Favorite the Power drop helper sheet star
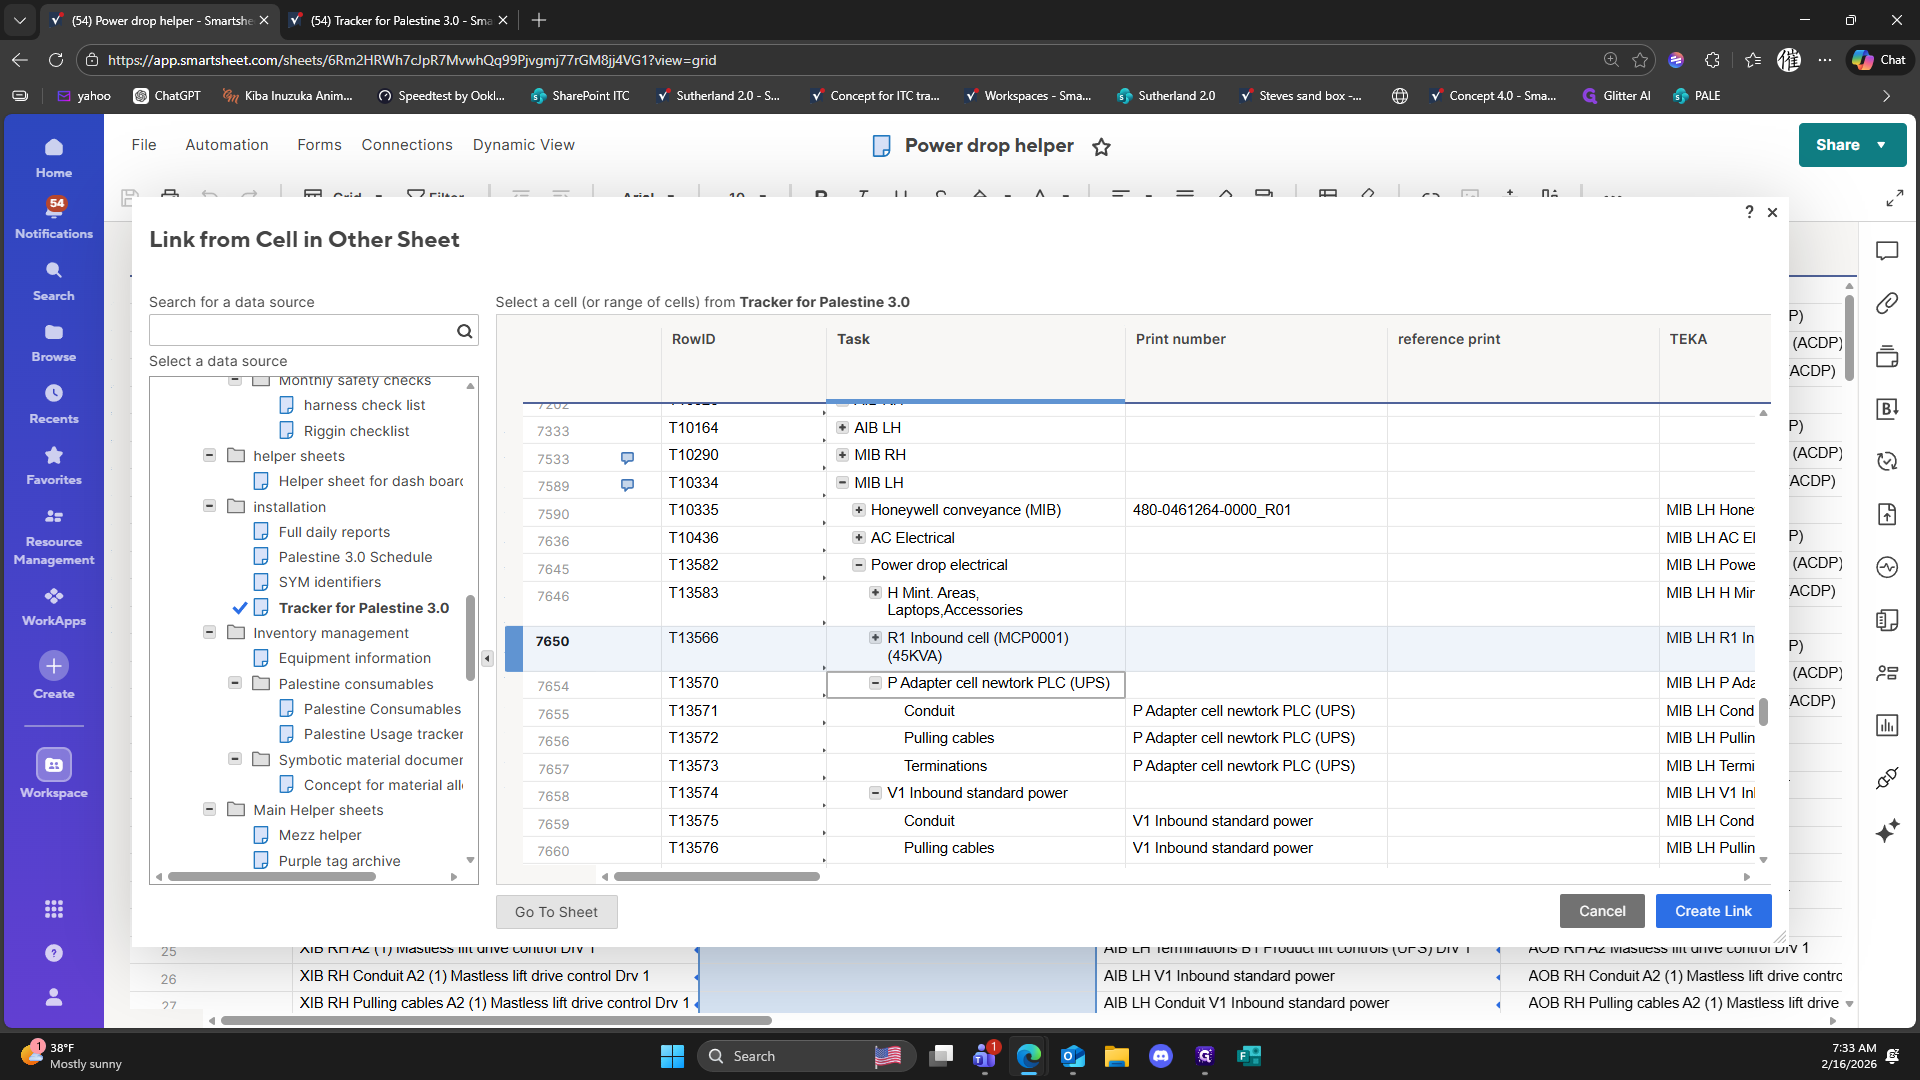The image size is (1920, 1080). point(1101,147)
